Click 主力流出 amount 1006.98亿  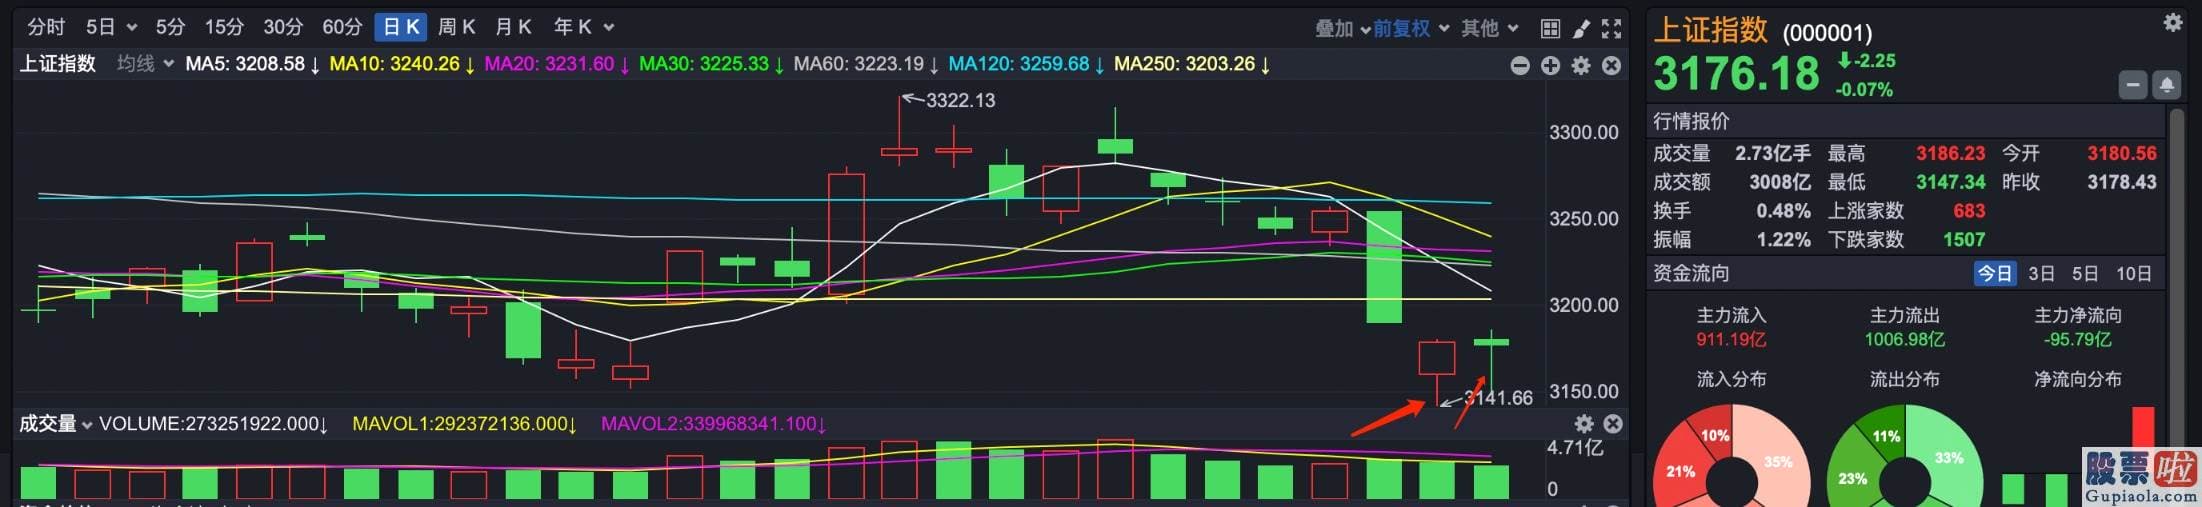pyautogui.click(x=1905, y=340)
